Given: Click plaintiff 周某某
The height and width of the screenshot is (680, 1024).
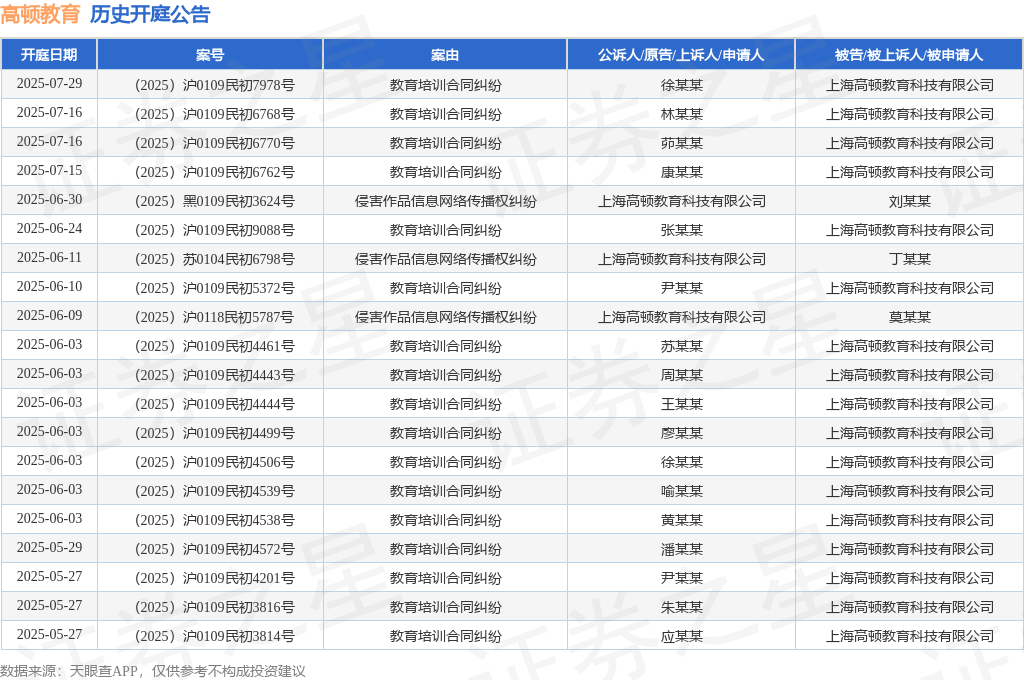Looking at the screenshot, I should 682,375.
